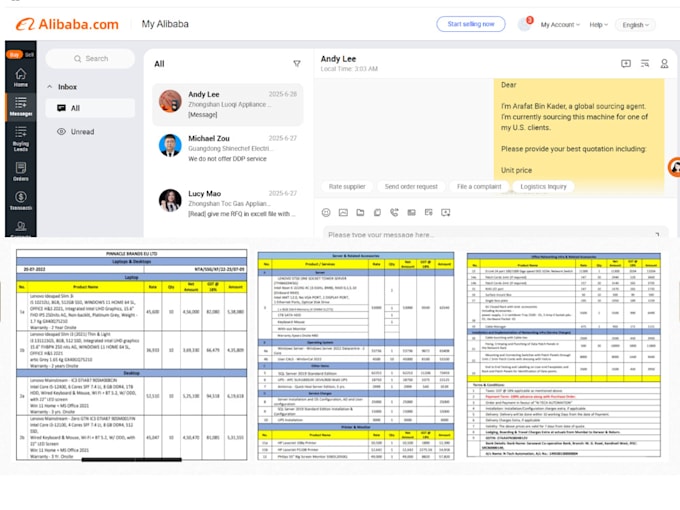Open the Office Networking quotation thumbnail

[564, 355]
